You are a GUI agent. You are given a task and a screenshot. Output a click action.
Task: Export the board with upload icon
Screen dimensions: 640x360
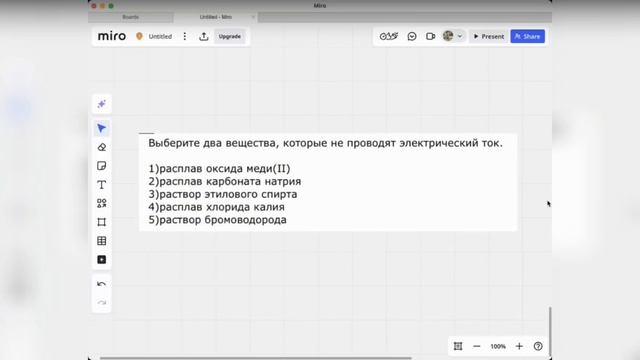tap(204, 36)
